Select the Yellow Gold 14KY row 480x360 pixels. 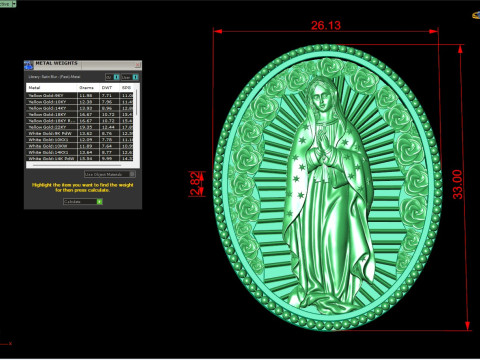click(80, 108)
